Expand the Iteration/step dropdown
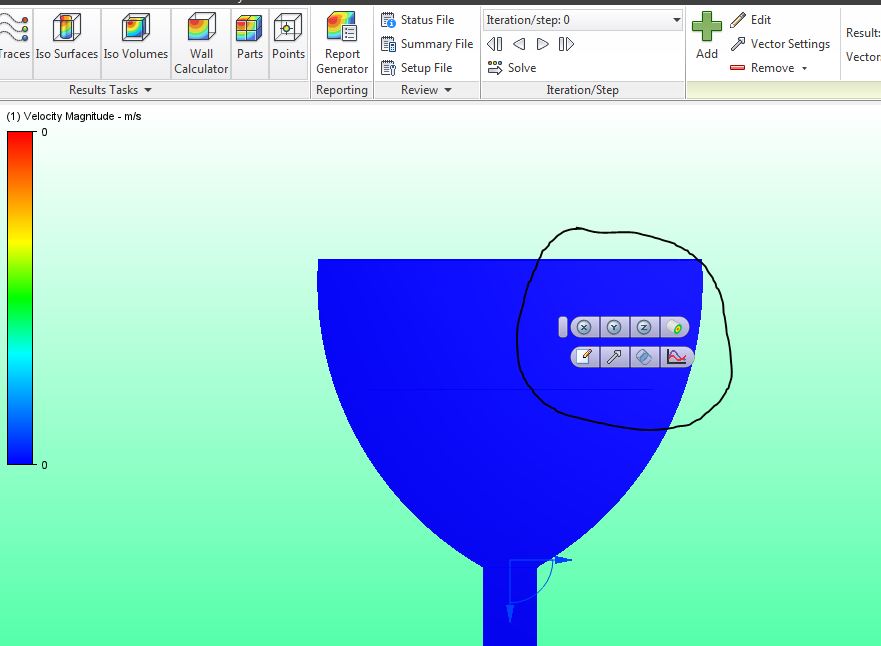Viewport: 881px width, 646px height. point(676,20)
